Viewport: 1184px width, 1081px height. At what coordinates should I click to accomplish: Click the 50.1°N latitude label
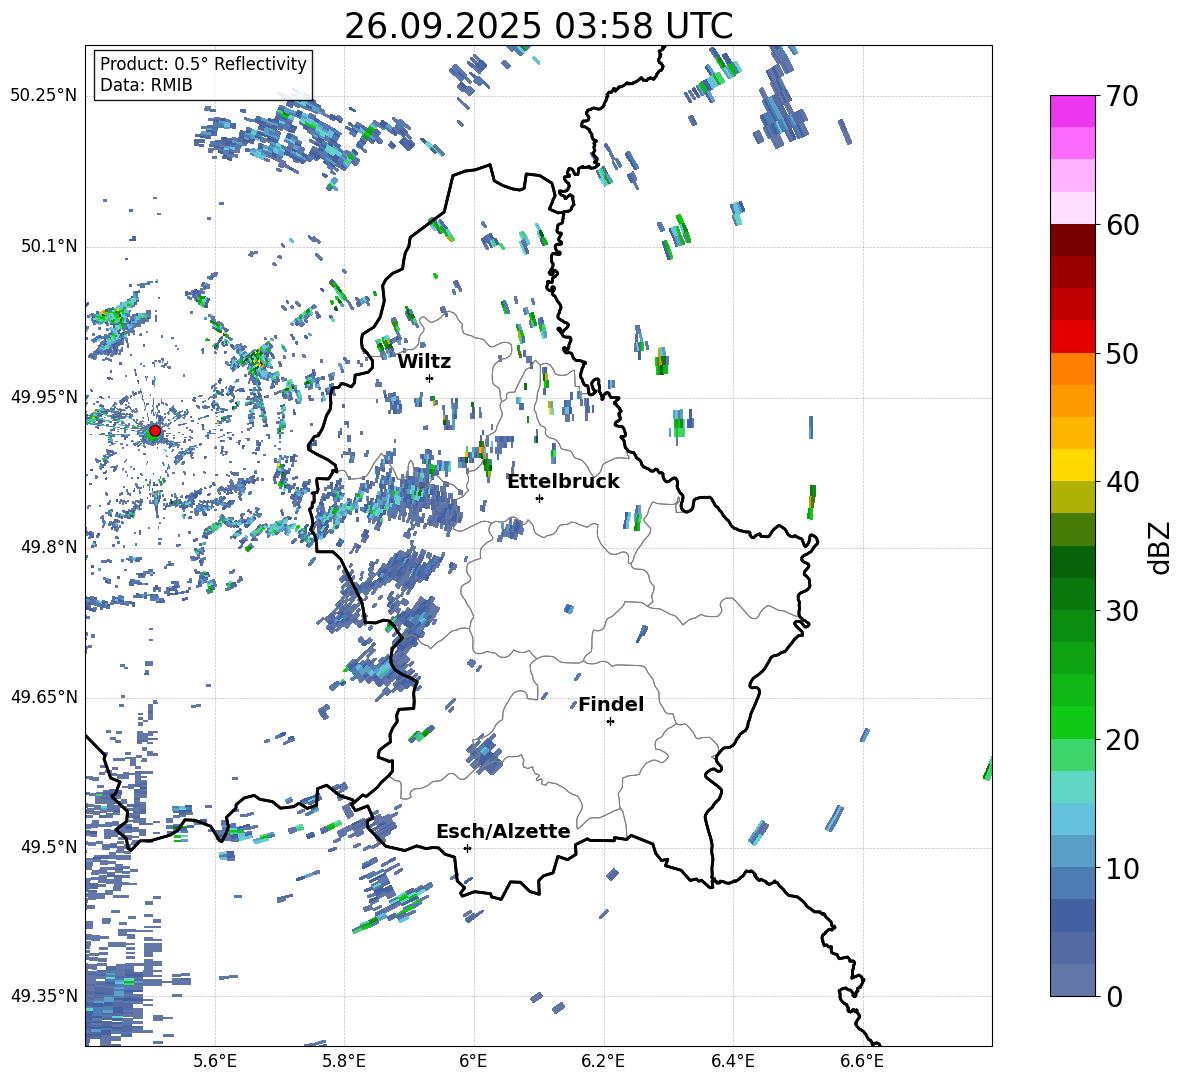point(48,246)
